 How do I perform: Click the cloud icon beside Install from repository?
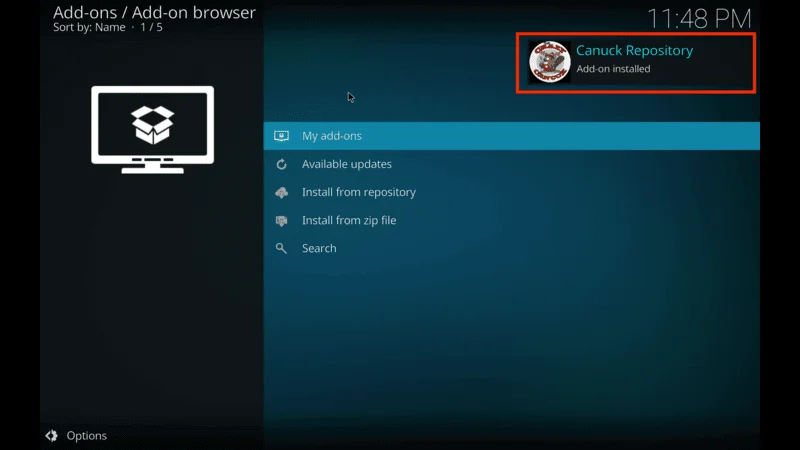[x=282, y=192]
